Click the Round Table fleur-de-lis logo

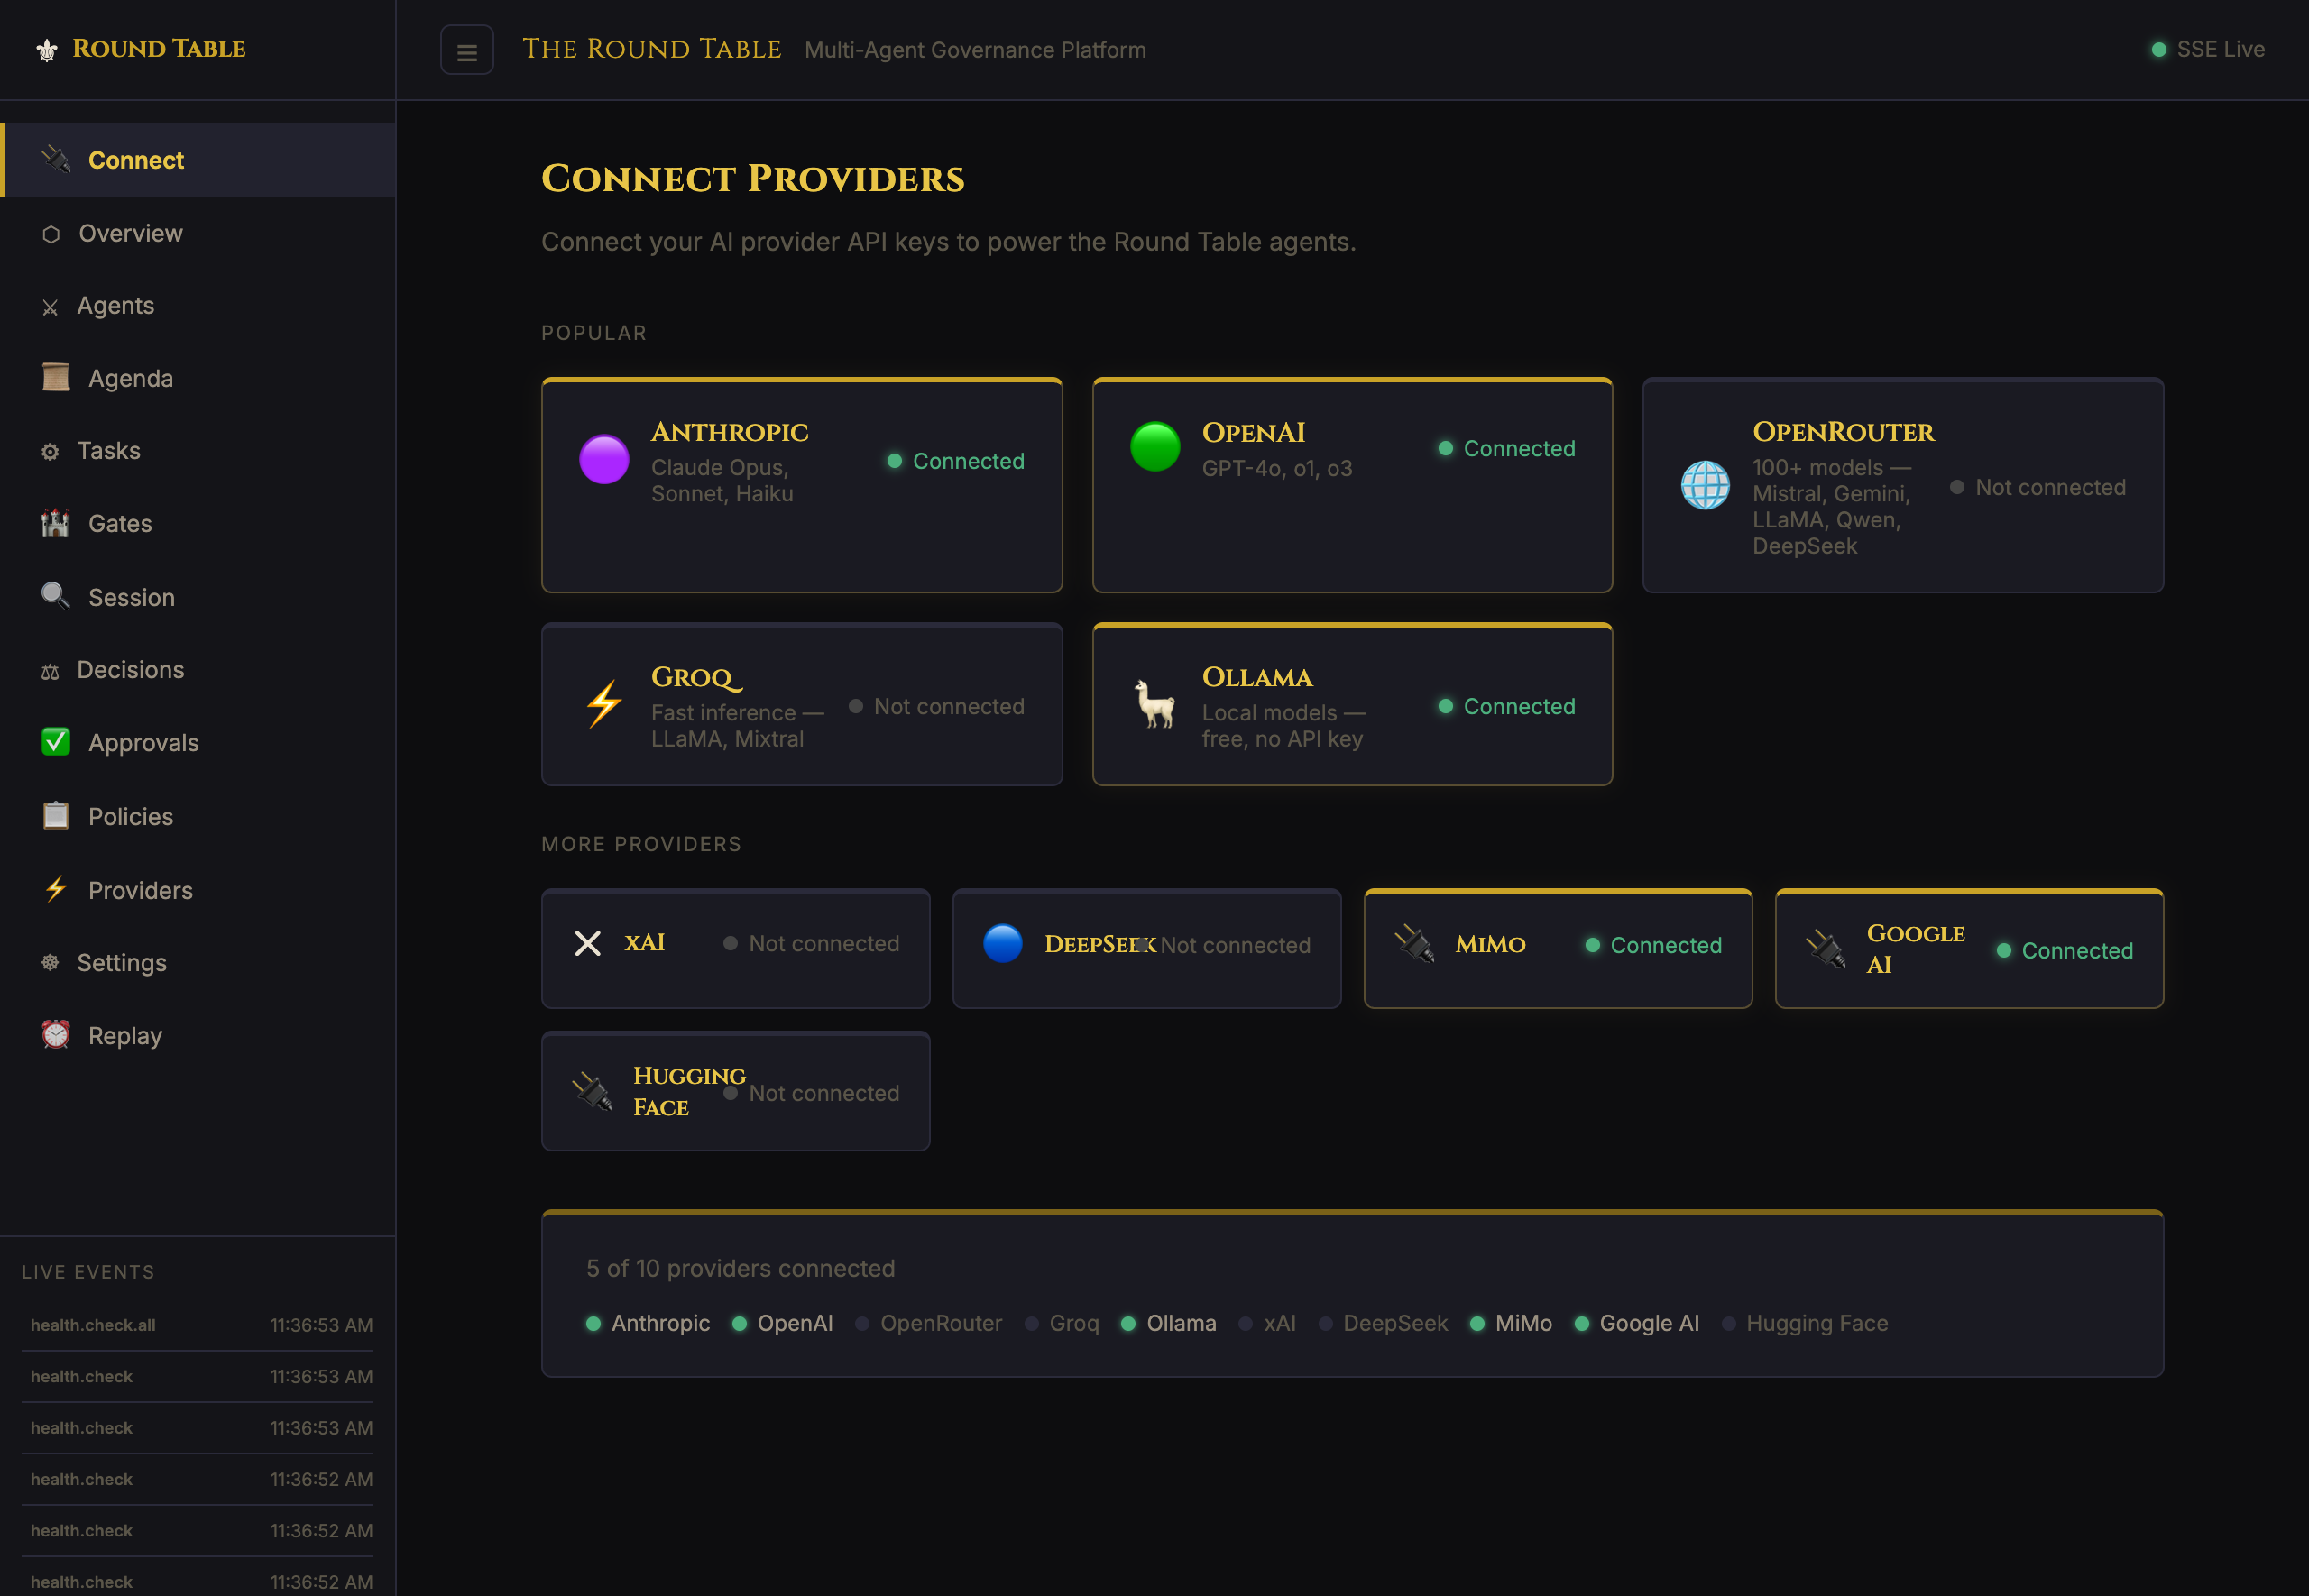point(47,50)
